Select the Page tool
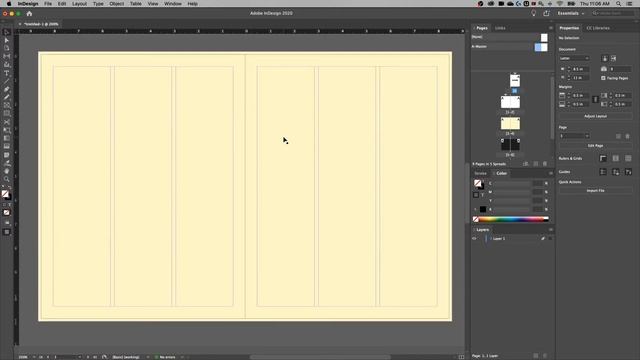The width and height of the screenshot is (640, 360). [x=7, y=48]
